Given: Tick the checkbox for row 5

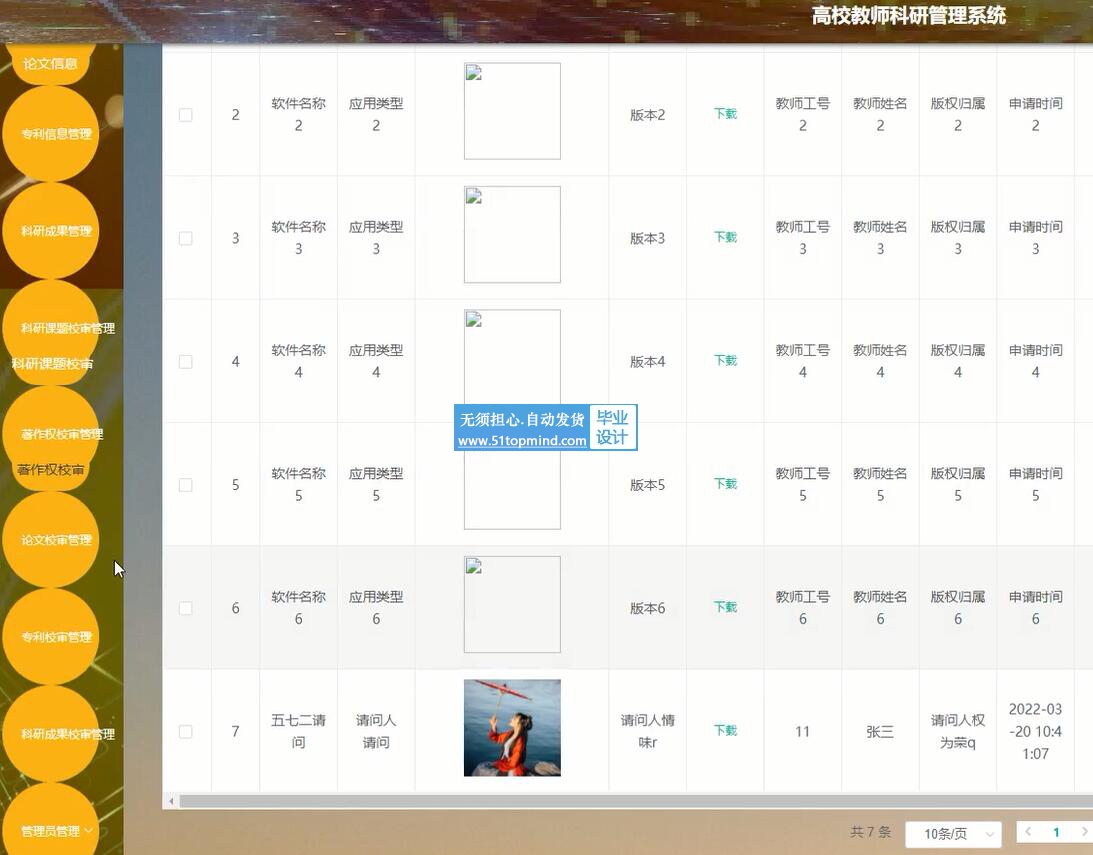Looking at the screenshot, I should pyautogui.click(x=185, y=485).
